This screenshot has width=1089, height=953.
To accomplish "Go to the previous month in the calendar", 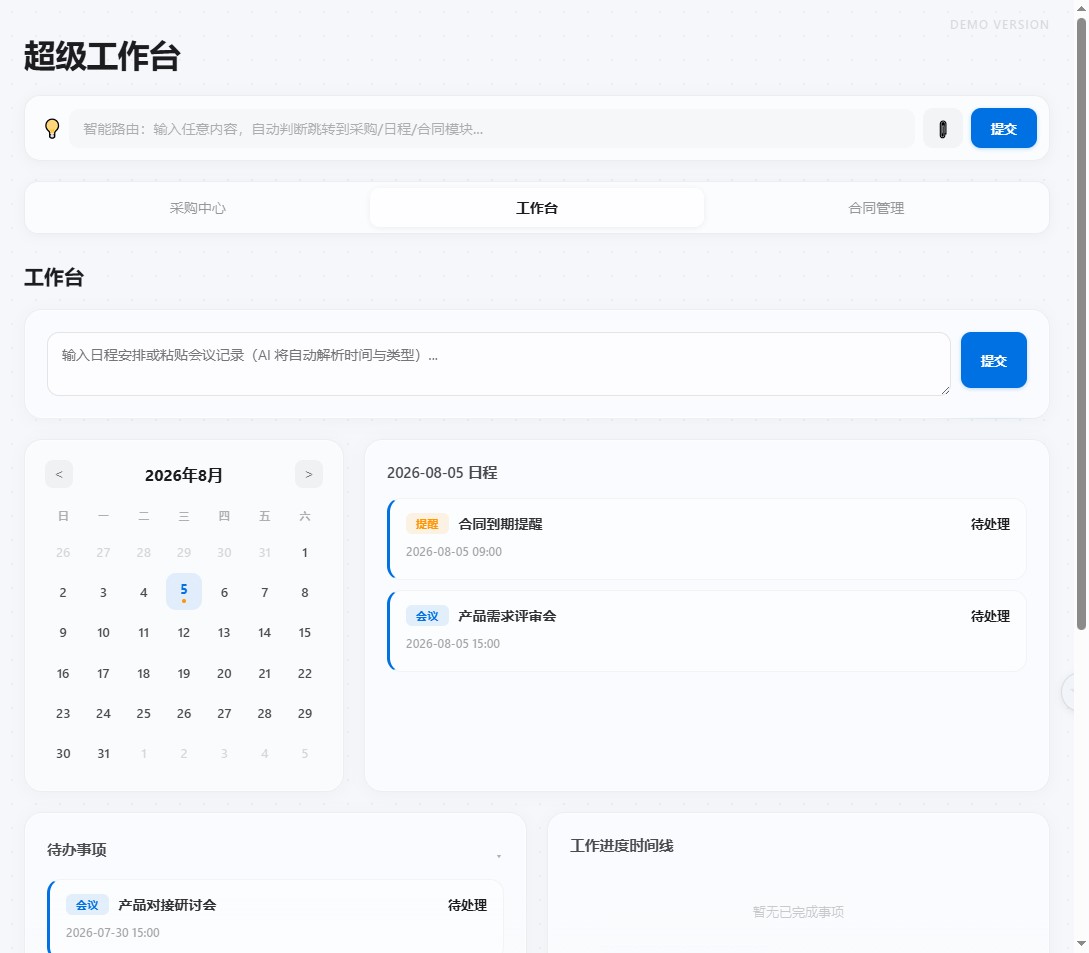I will 59,474.
